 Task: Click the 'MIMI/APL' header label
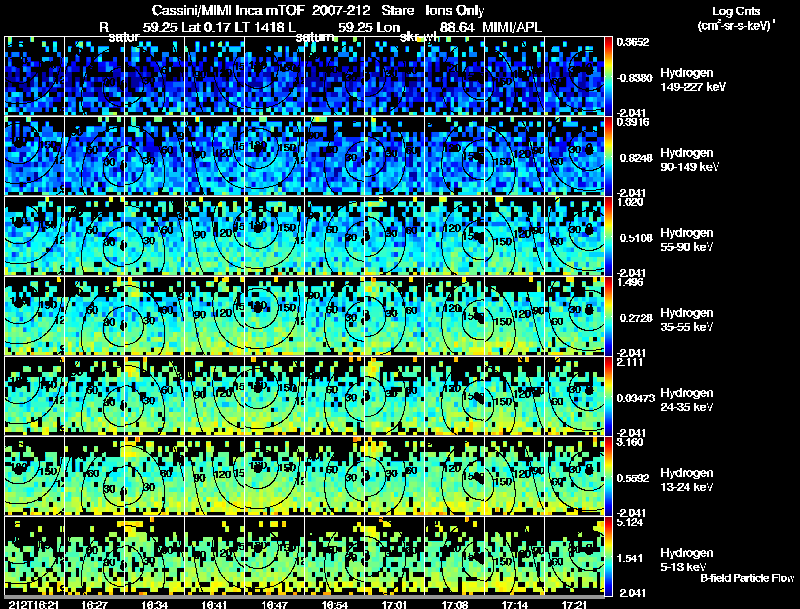pyautogui.click(x=512, y=27)
